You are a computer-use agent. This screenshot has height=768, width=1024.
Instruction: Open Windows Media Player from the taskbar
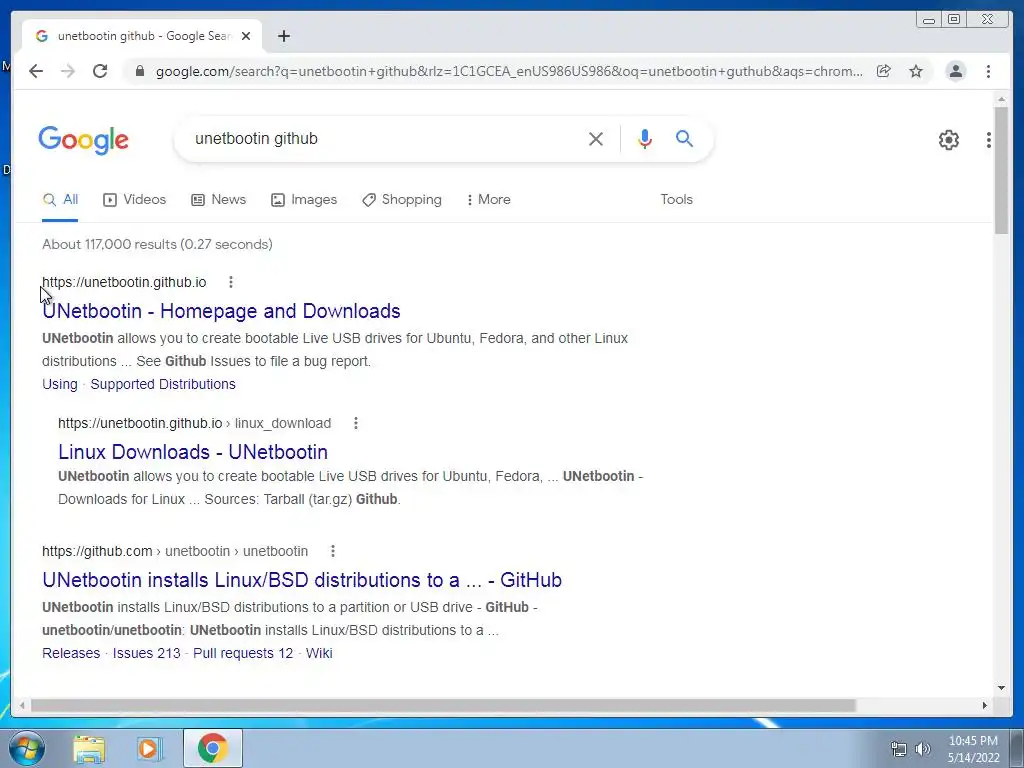(x=150, y=749)
